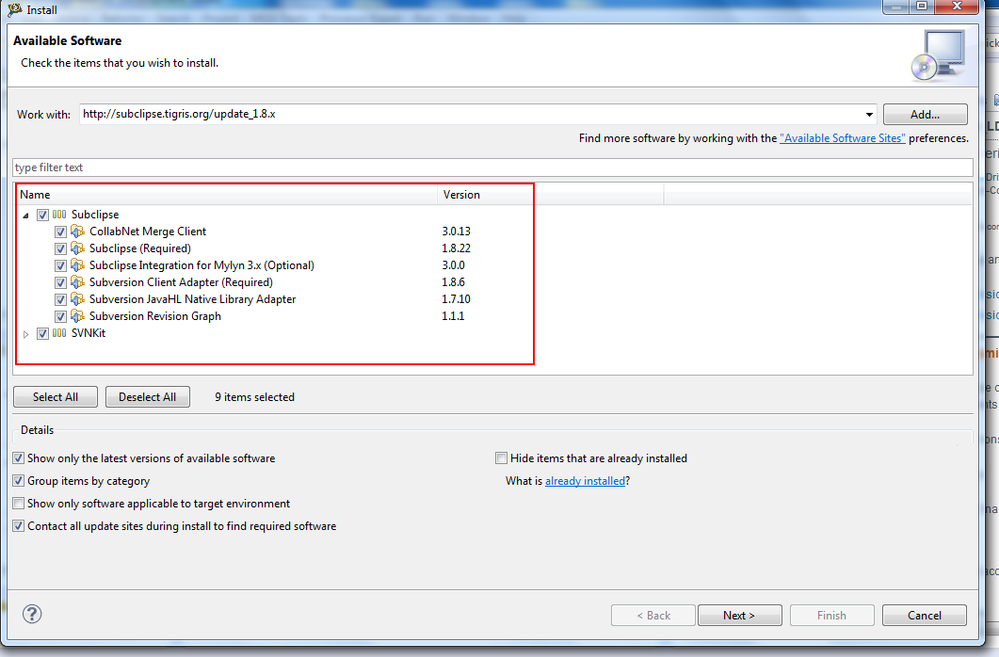This screenshot has width=999, height=657.
Task: Click the CollabNet Merge Client feature icon
Action: click(x=77, y=231)
